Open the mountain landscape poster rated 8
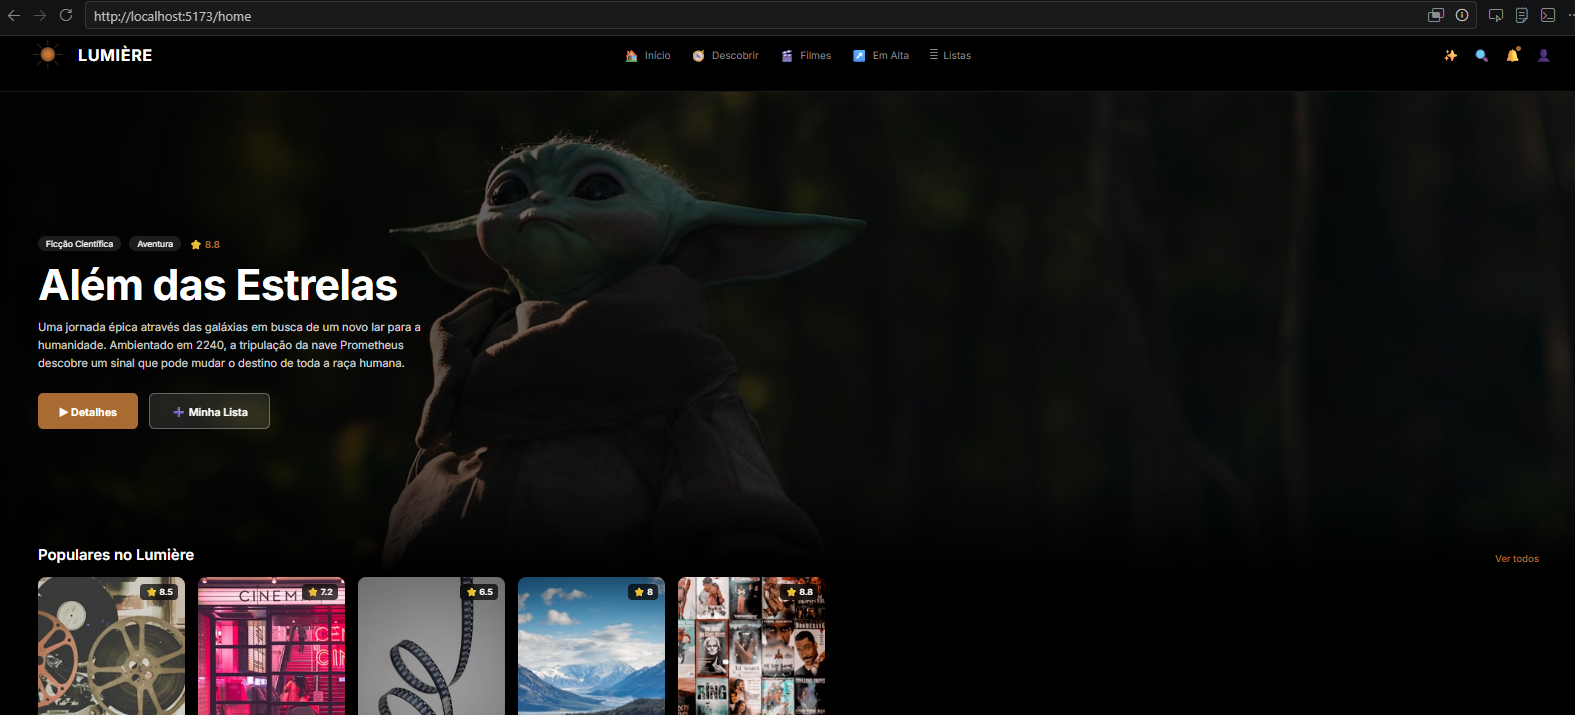1575x715 pixels. pyautogui.click(x=591, y=646)
